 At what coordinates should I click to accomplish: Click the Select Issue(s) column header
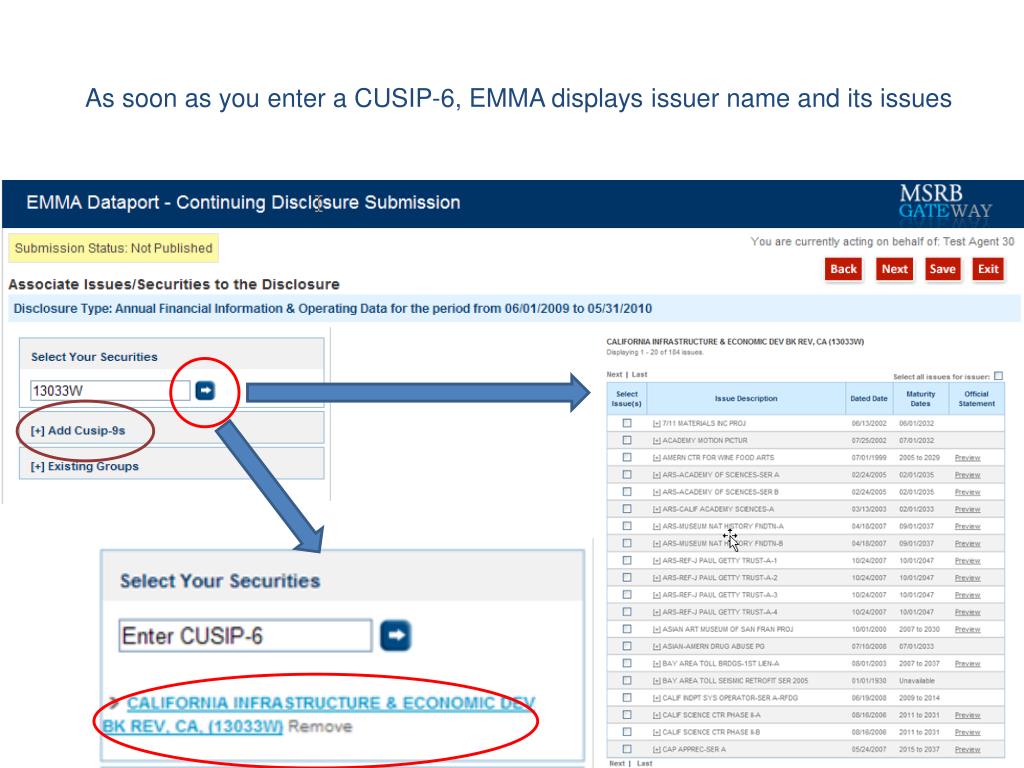tap(627, 398)
